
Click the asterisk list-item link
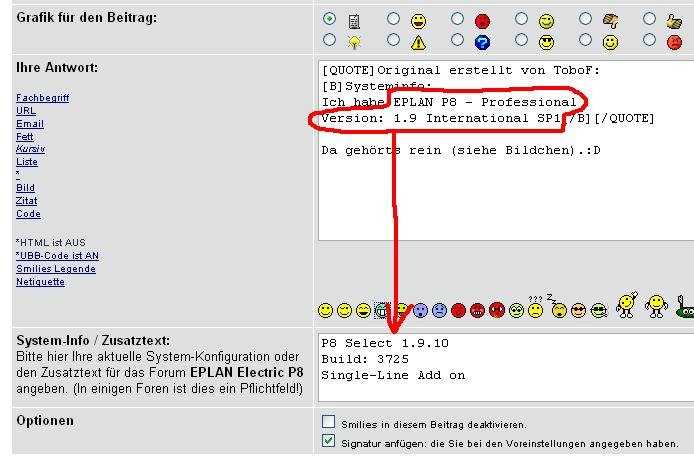pos(18,174)
